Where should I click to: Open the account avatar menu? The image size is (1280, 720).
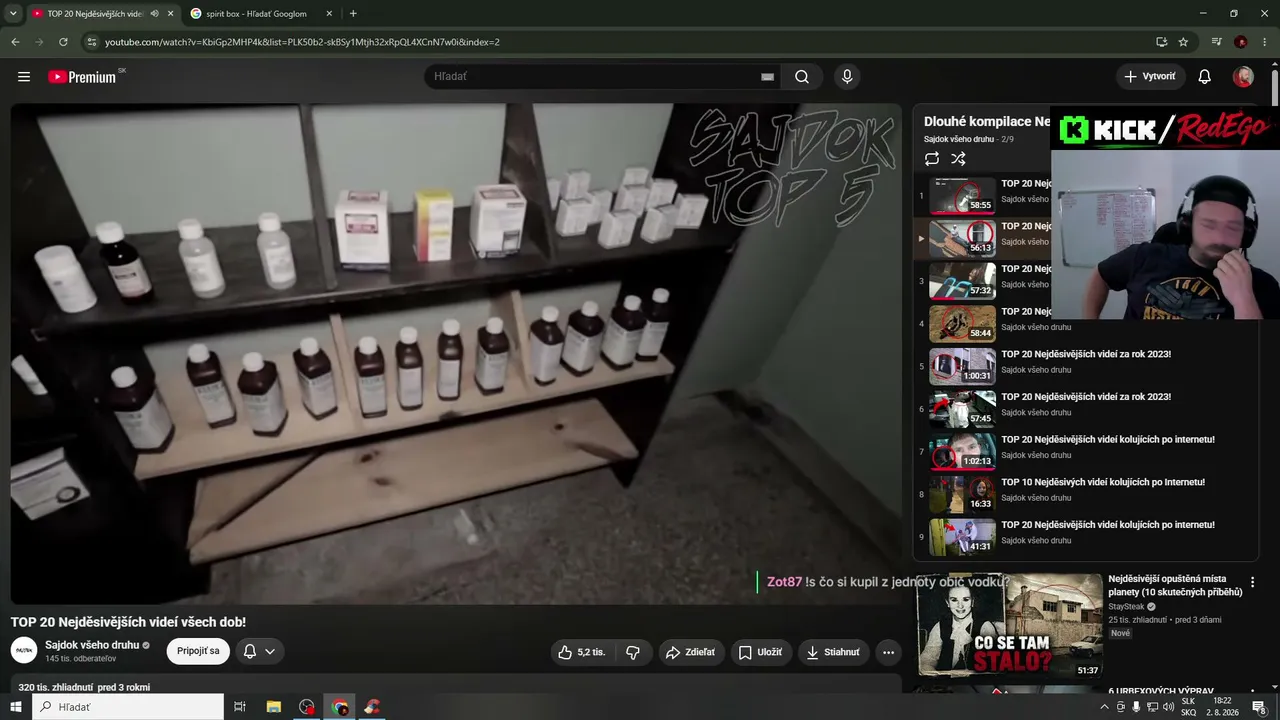[x=1243, y=77]
